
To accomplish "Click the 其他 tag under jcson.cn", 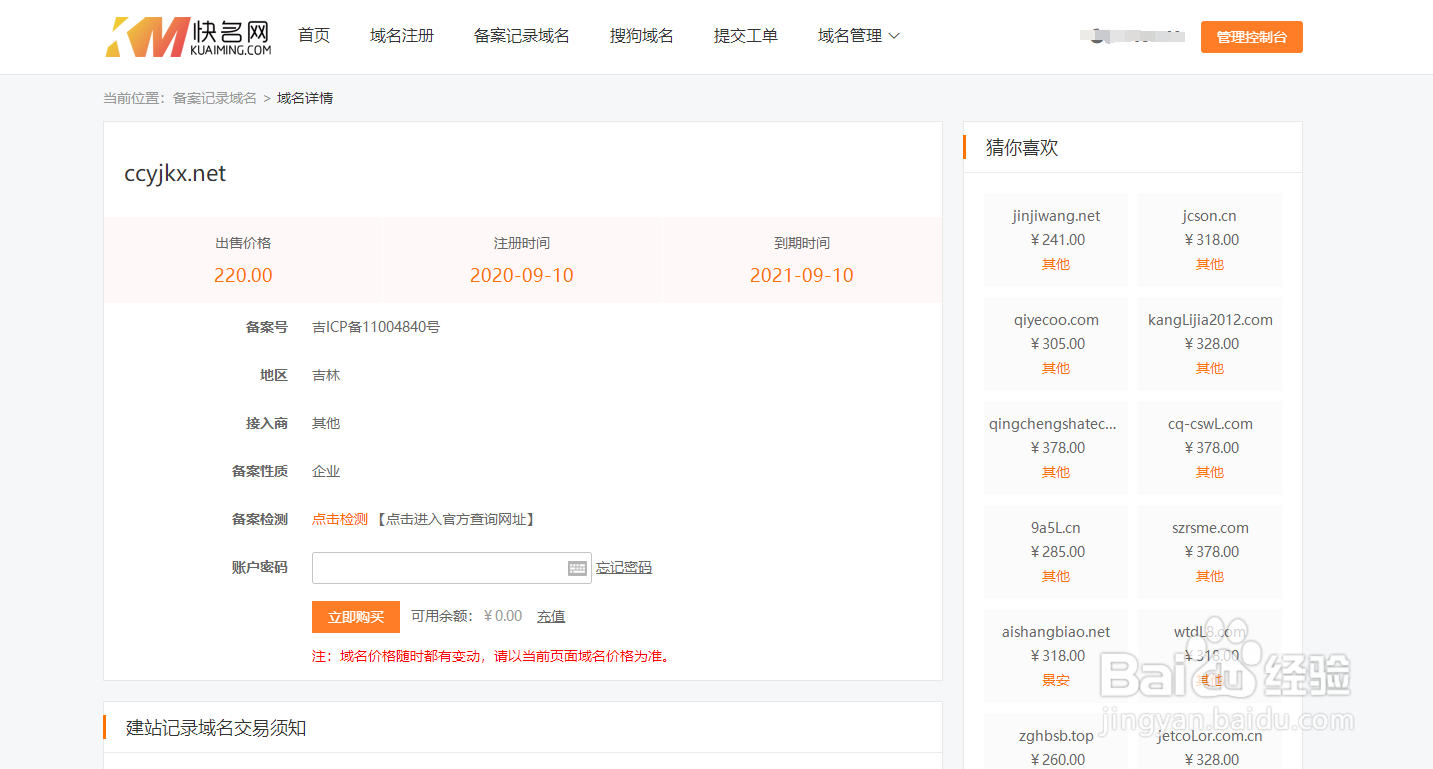I will click(x=1209, y=263).
